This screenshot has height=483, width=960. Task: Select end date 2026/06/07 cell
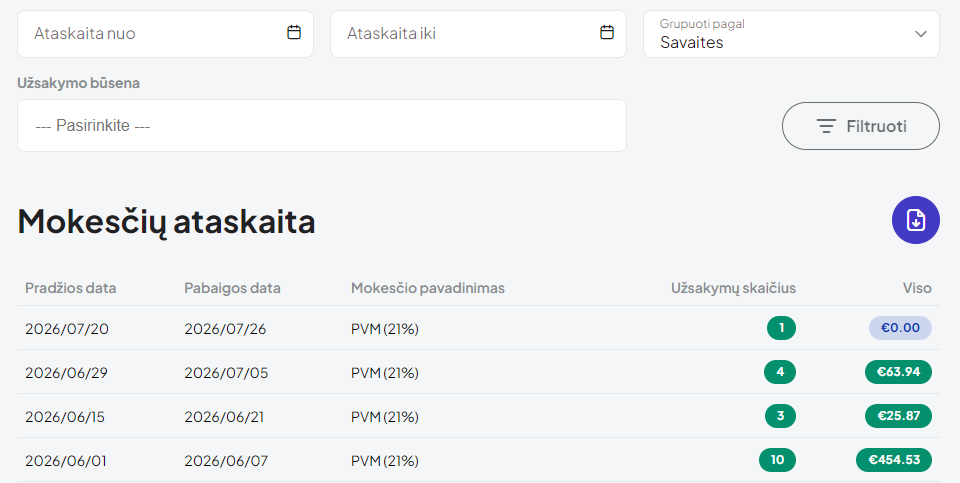click(x=226, y=461)
